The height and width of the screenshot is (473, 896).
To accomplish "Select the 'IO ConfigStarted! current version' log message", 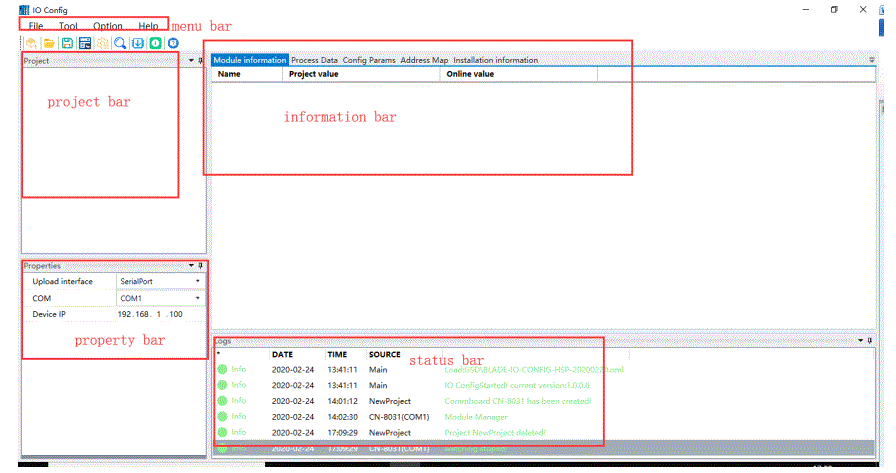I will click(x=517, y=386).
